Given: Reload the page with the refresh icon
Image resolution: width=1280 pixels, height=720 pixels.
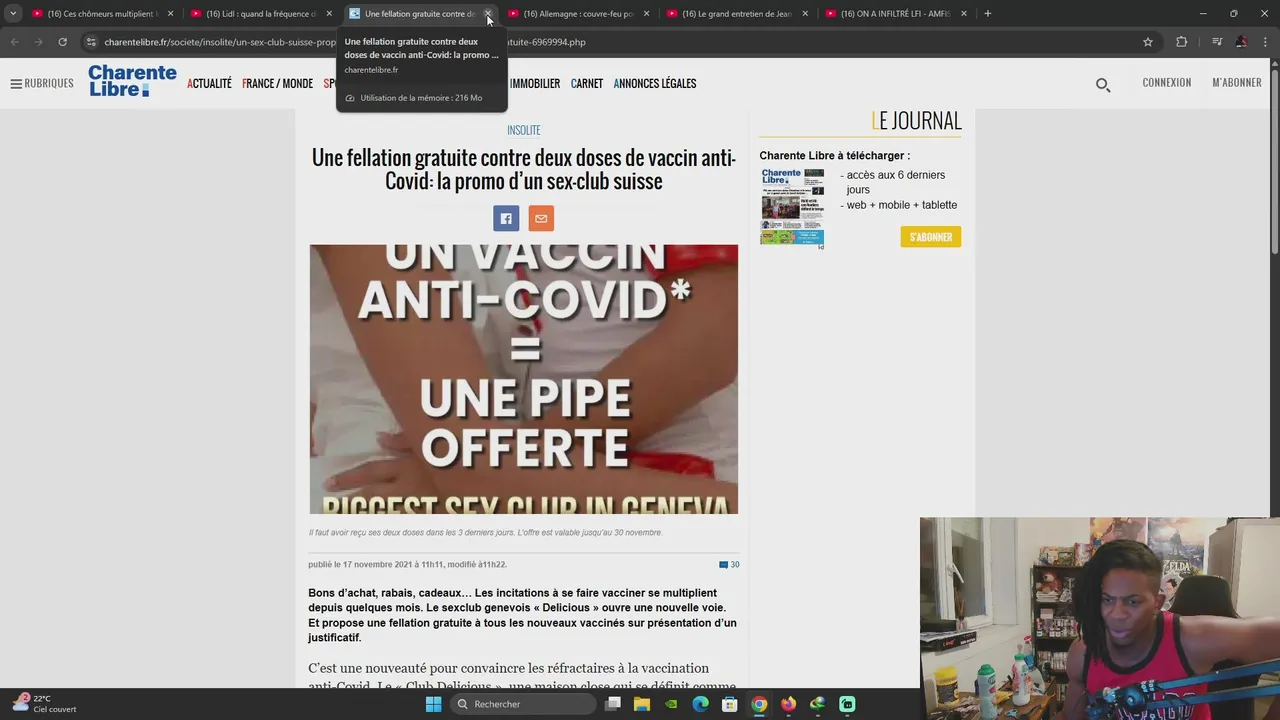Looking at the screenshot, I should coord(62,42).
